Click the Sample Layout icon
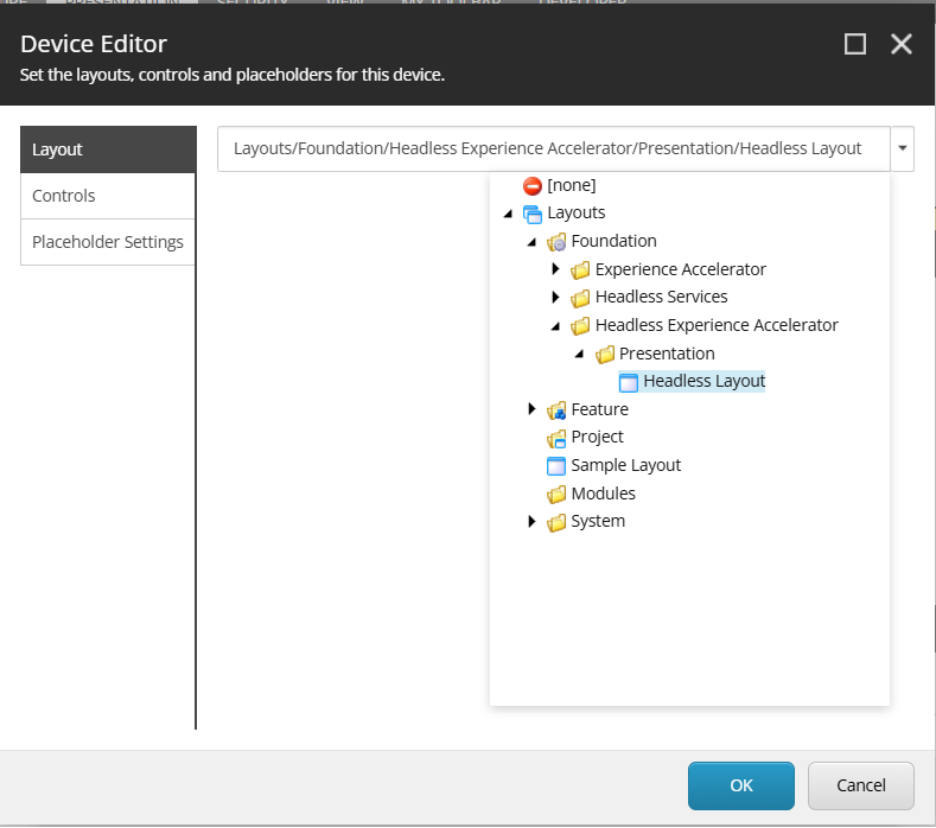 pyautogui.click(x=557, y=465)
